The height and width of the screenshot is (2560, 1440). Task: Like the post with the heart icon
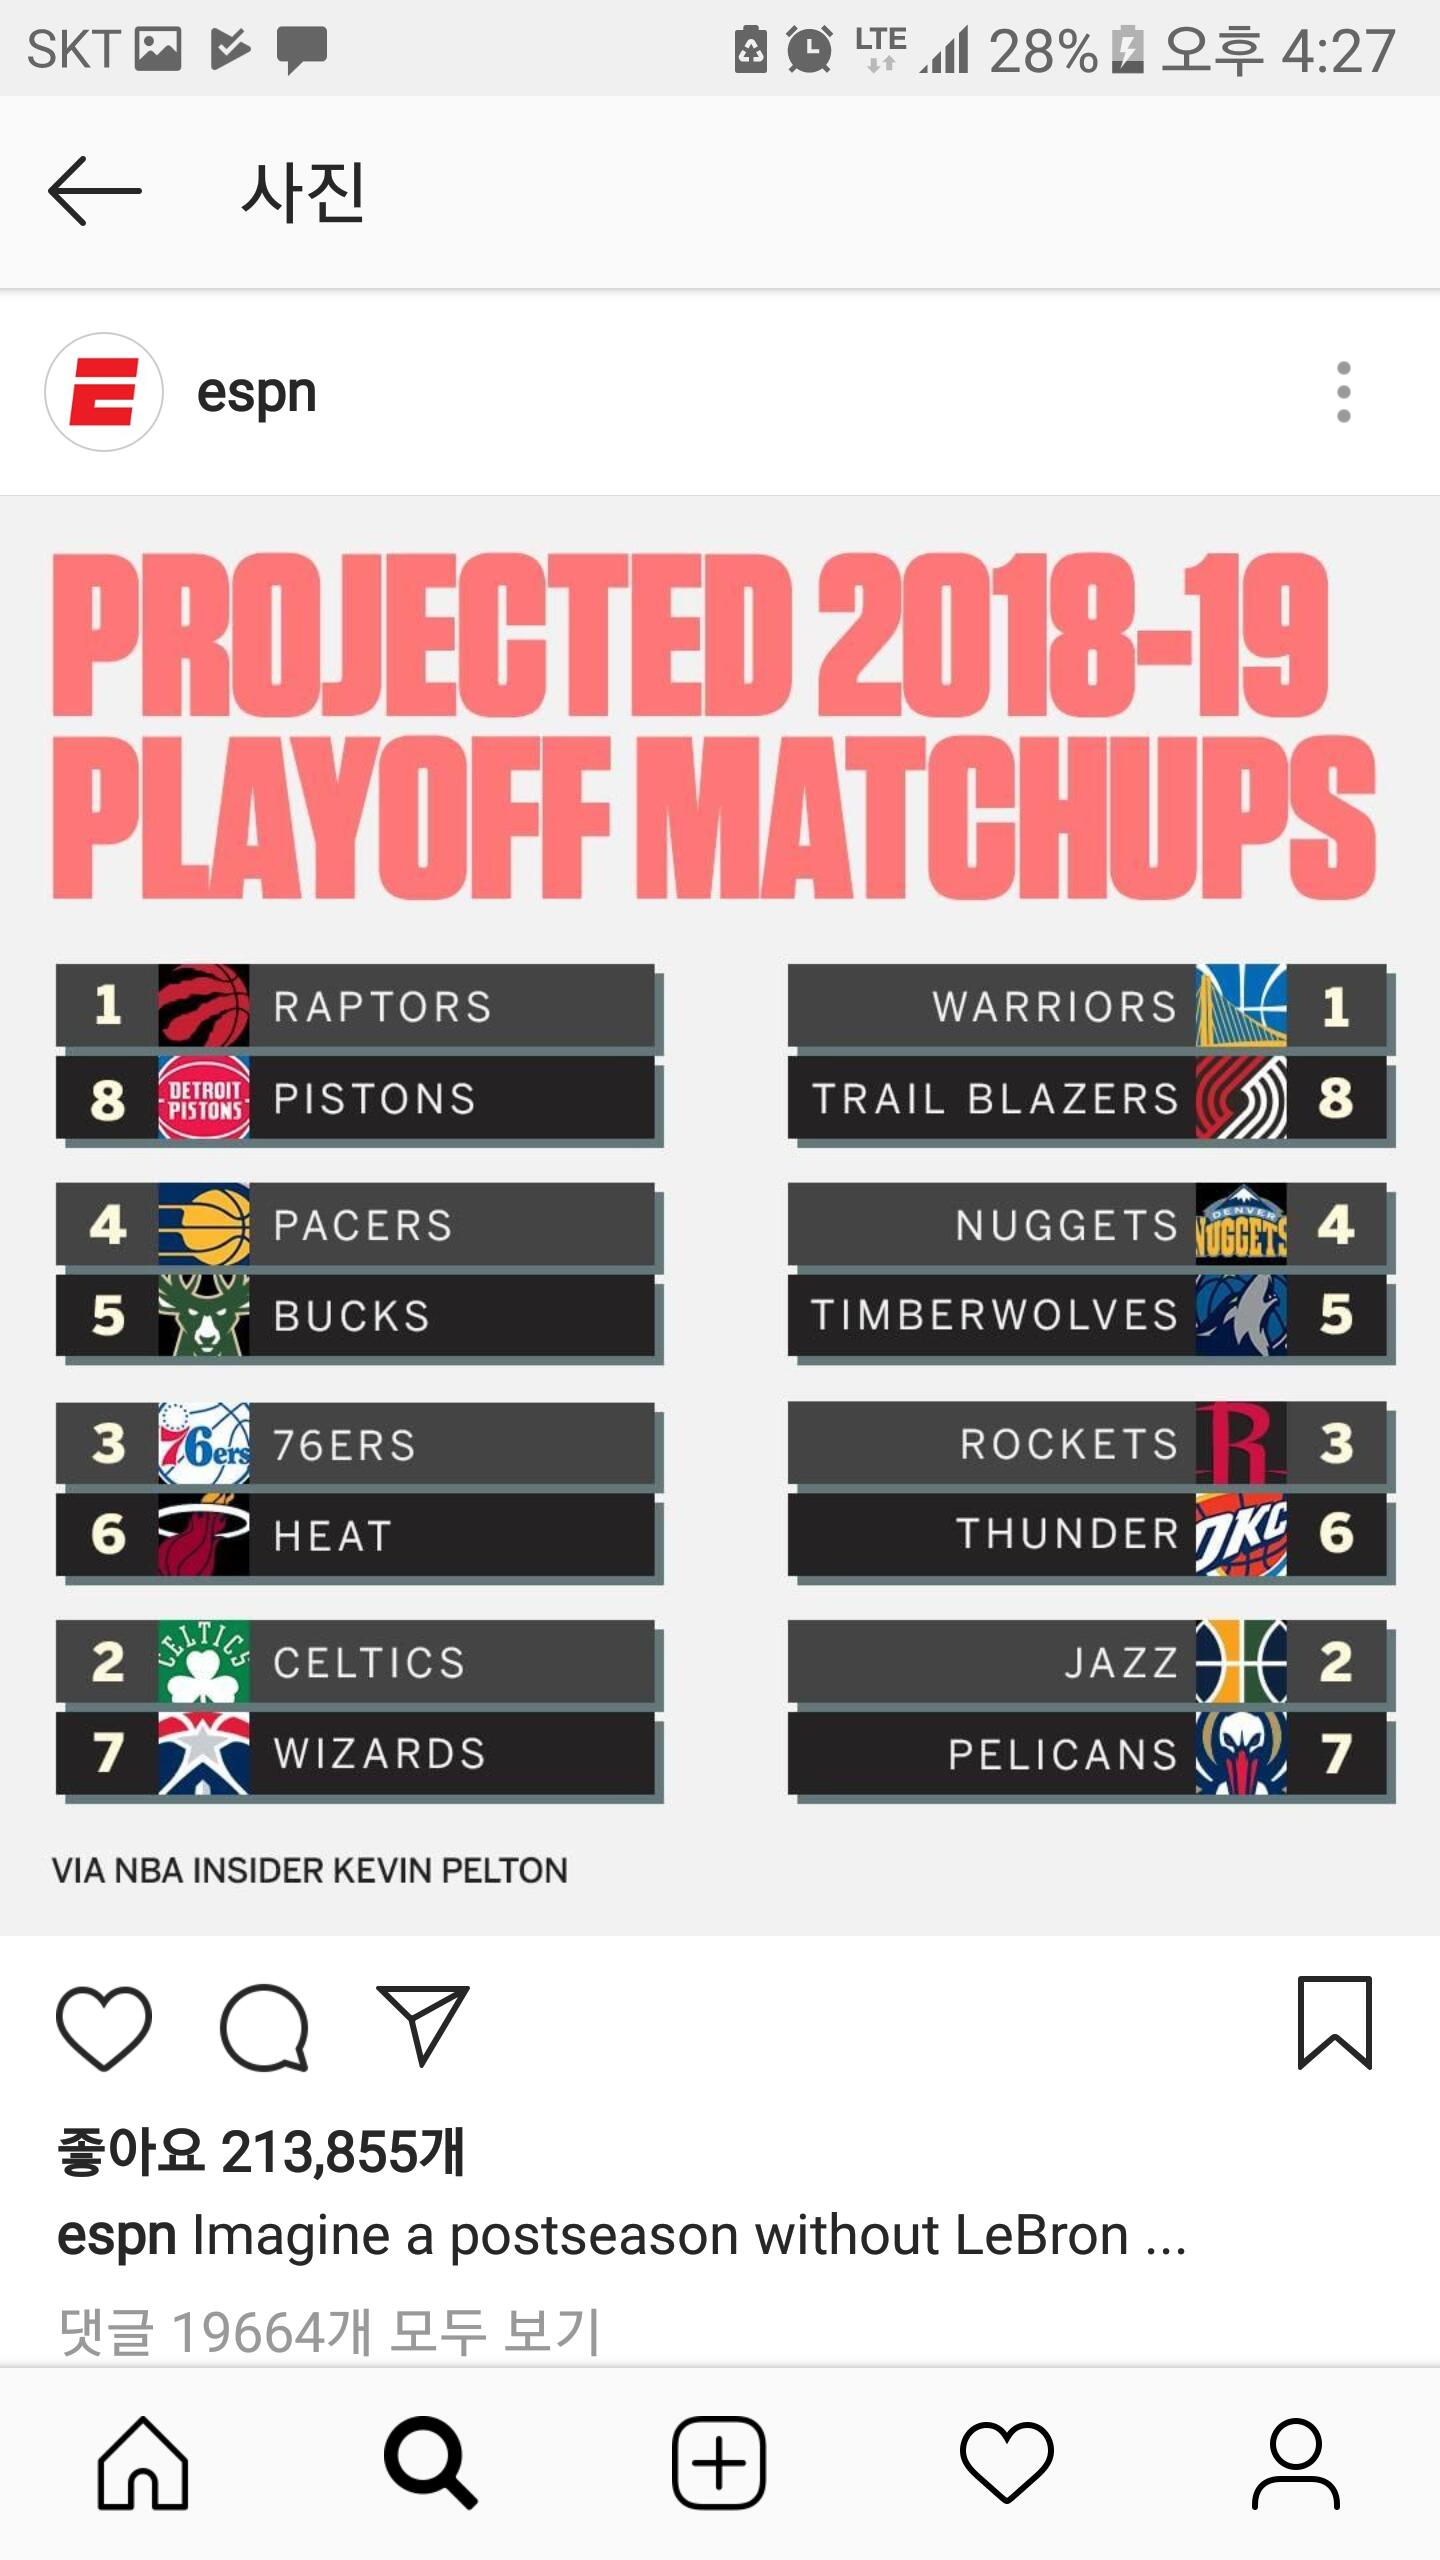click(x=104, y=2026)
